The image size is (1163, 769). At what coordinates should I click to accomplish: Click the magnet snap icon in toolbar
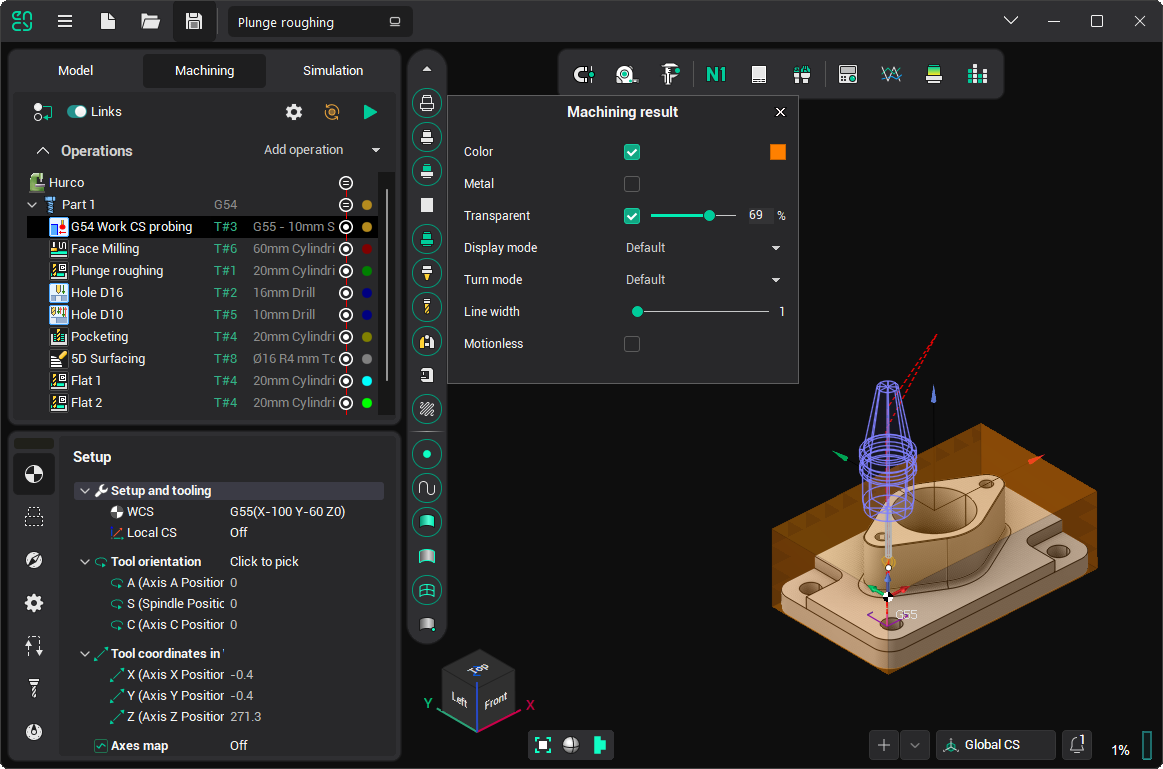coord(583,74)
